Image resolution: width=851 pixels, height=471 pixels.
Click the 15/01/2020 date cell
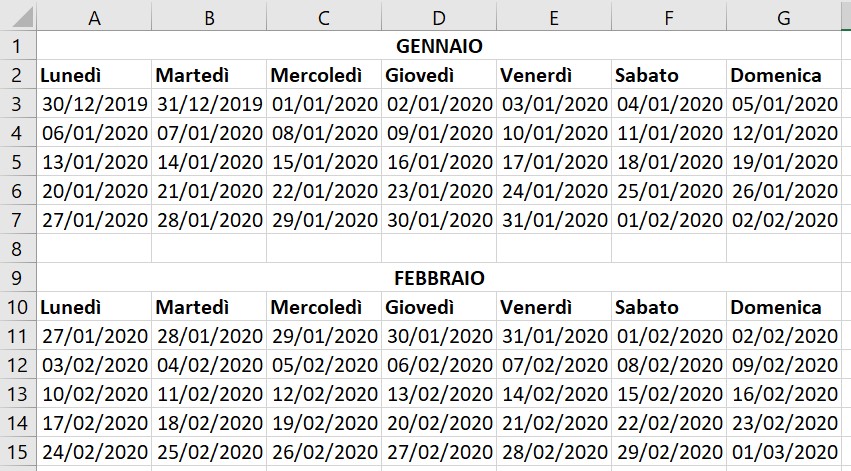[x=324, y=162]
